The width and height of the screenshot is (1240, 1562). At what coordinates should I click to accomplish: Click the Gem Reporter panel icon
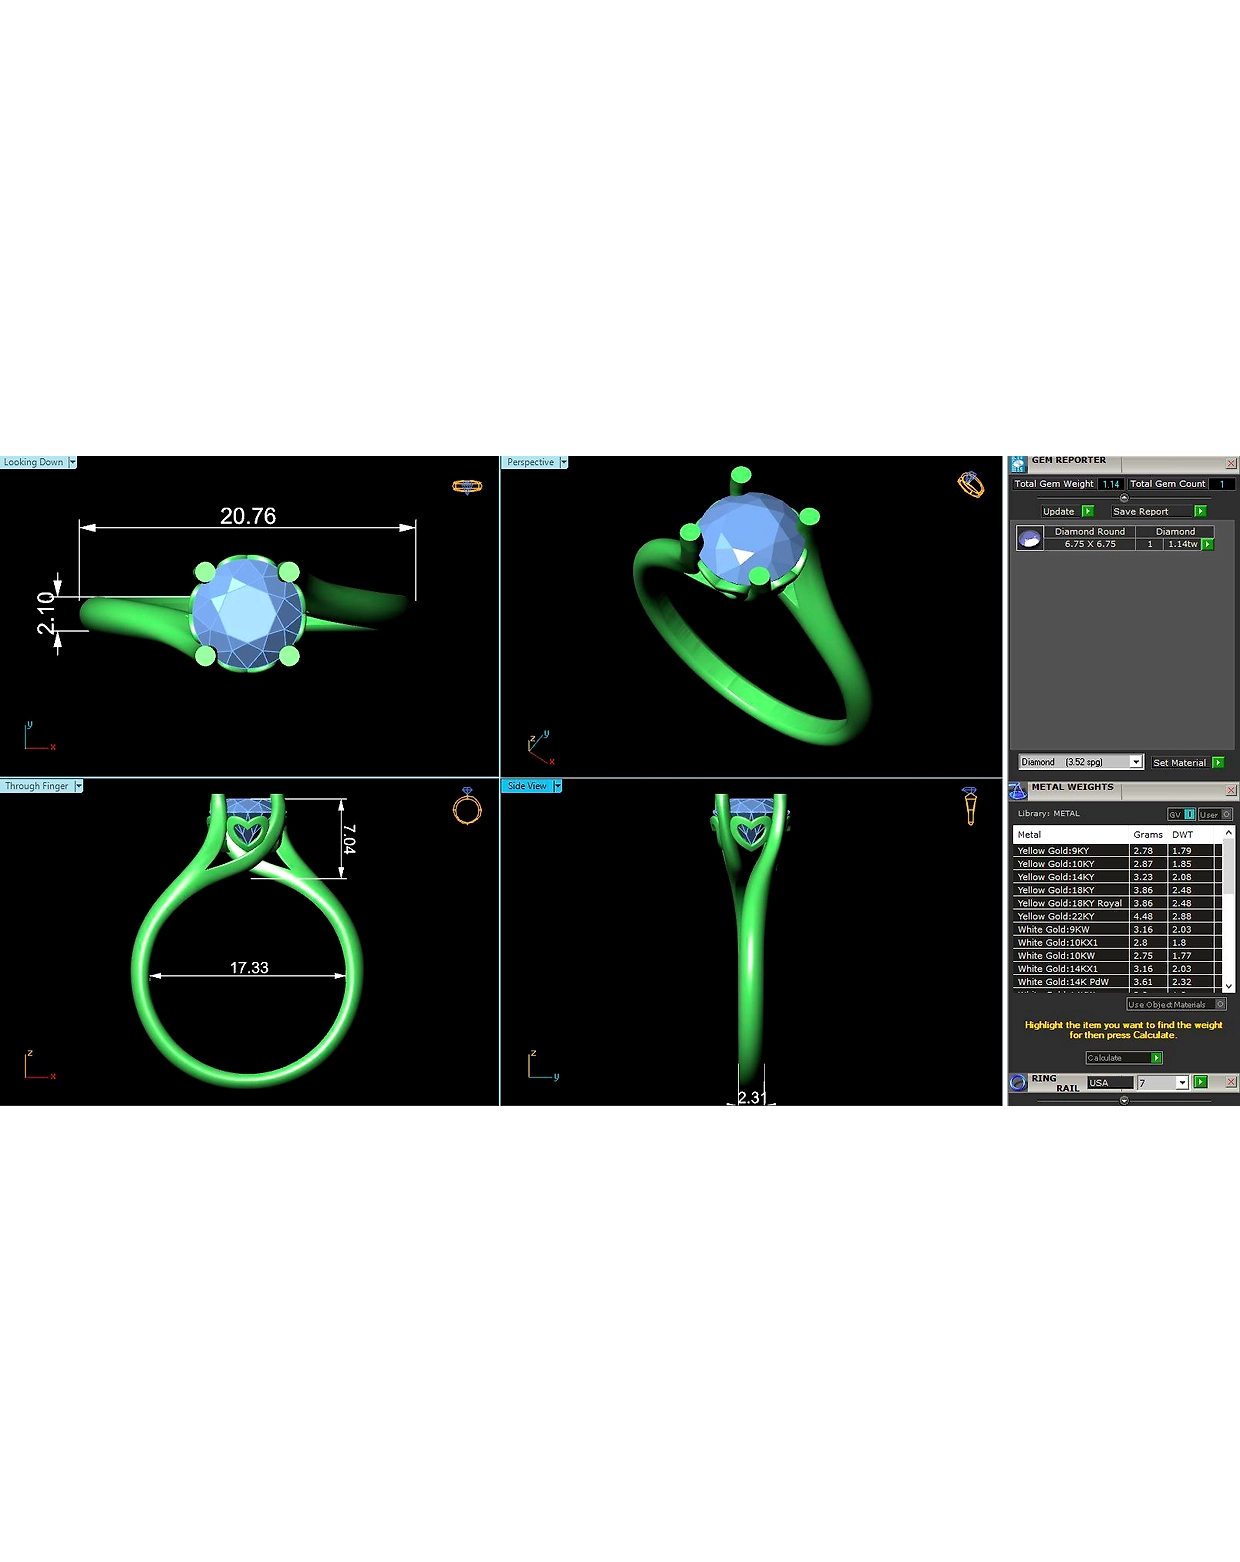1018,464
